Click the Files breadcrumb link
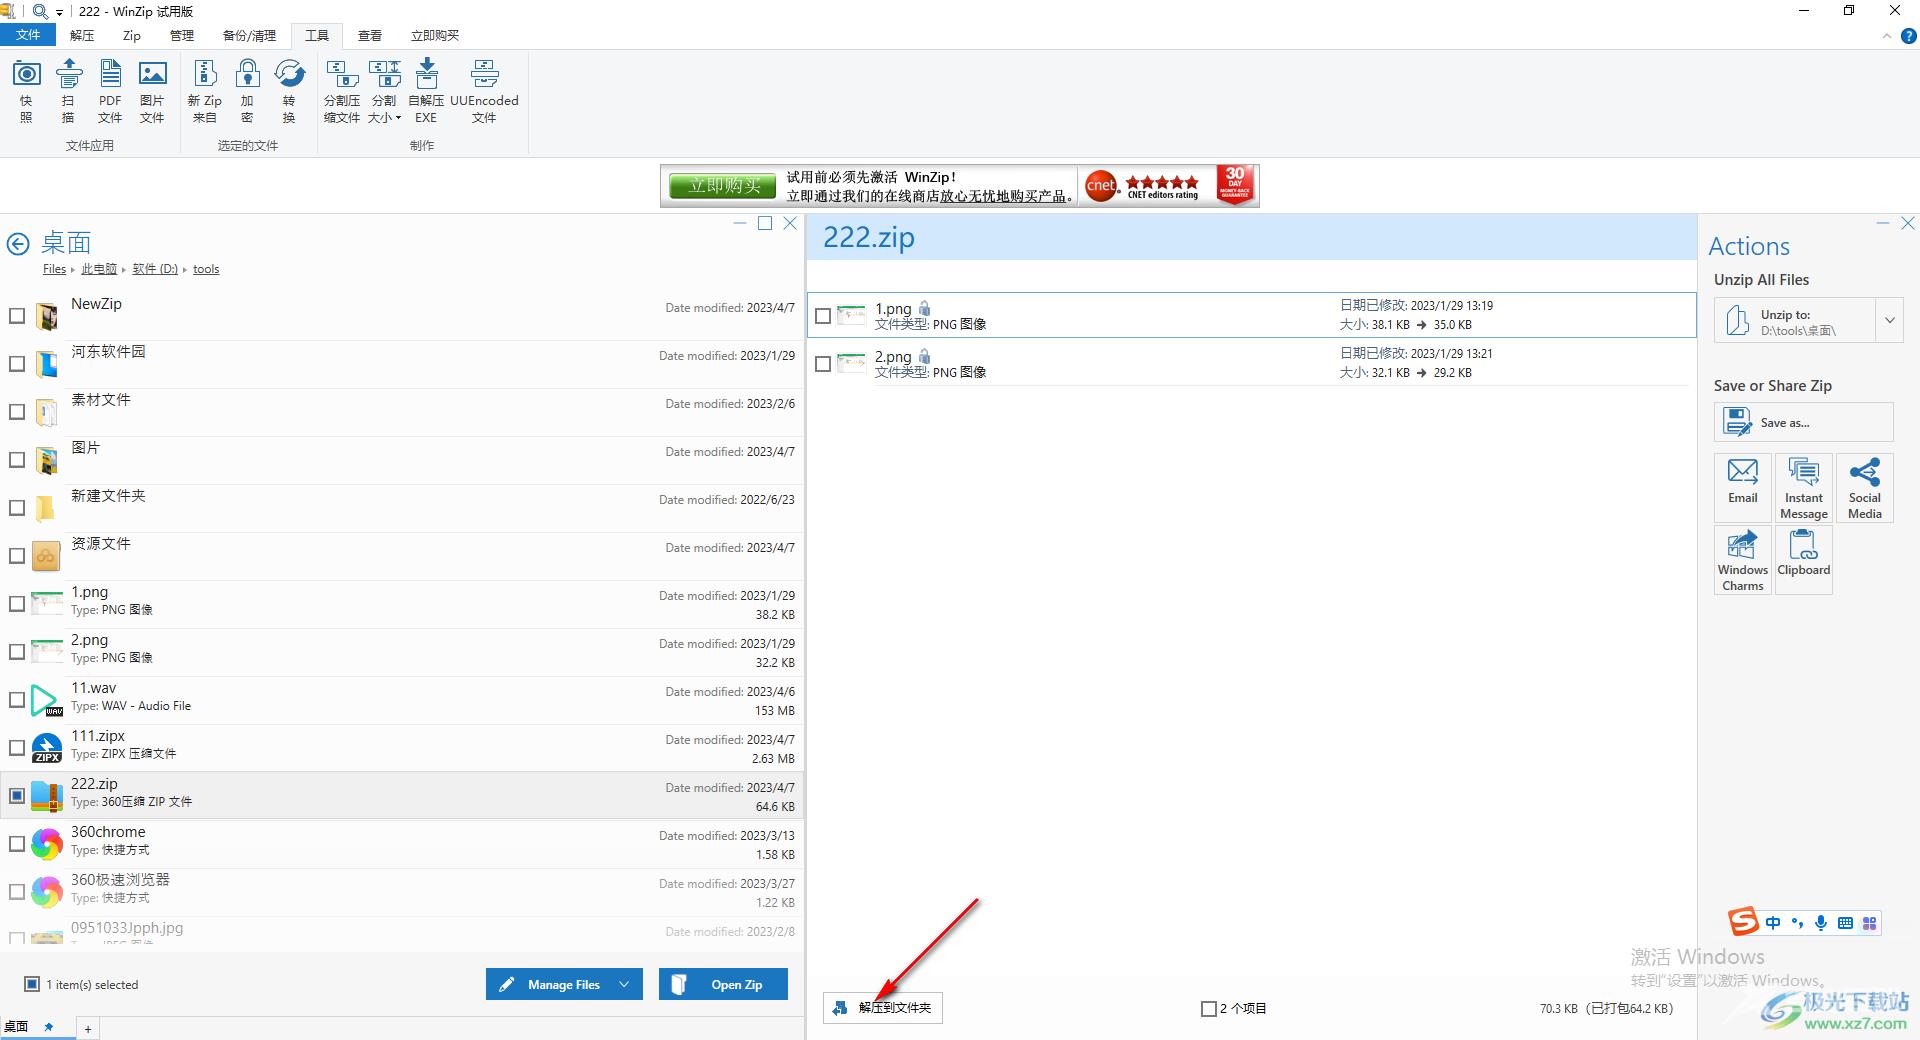 (54, 269)
